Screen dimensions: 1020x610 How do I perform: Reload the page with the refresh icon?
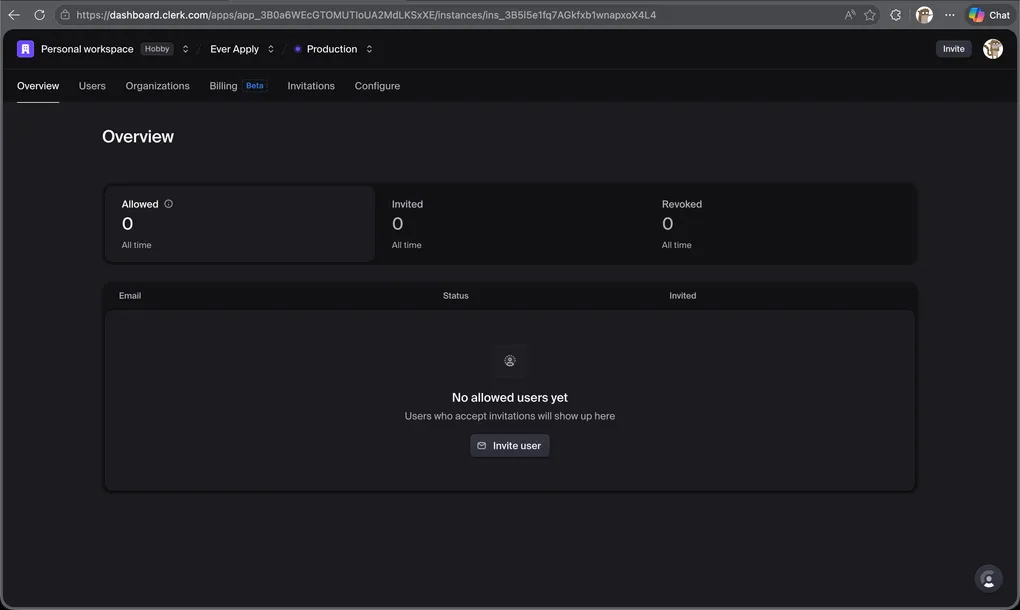(40, 15)
